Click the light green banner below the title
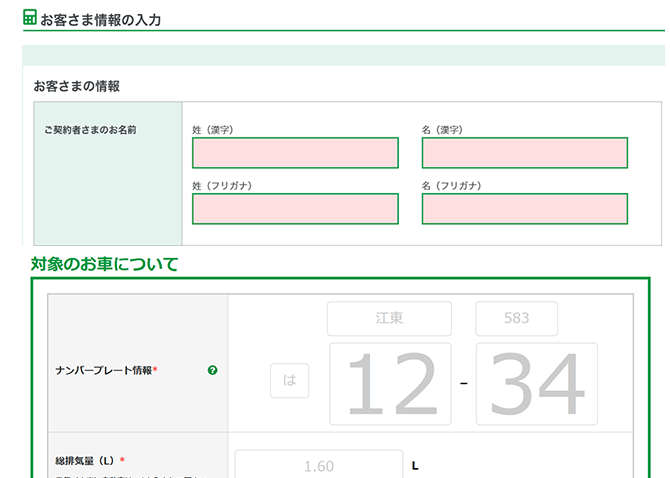Screen dimensions: 670x478 click(x=343, y=55)
